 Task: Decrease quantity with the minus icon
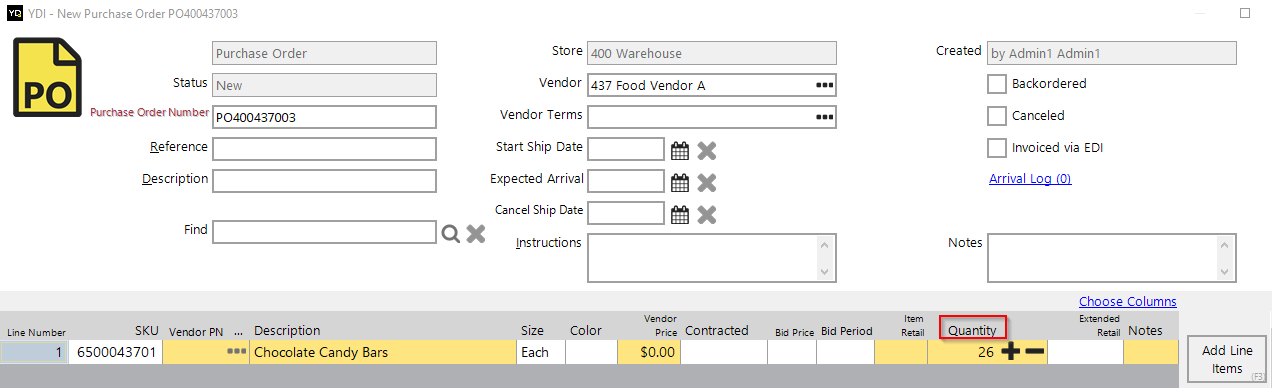pos(1035,352)
